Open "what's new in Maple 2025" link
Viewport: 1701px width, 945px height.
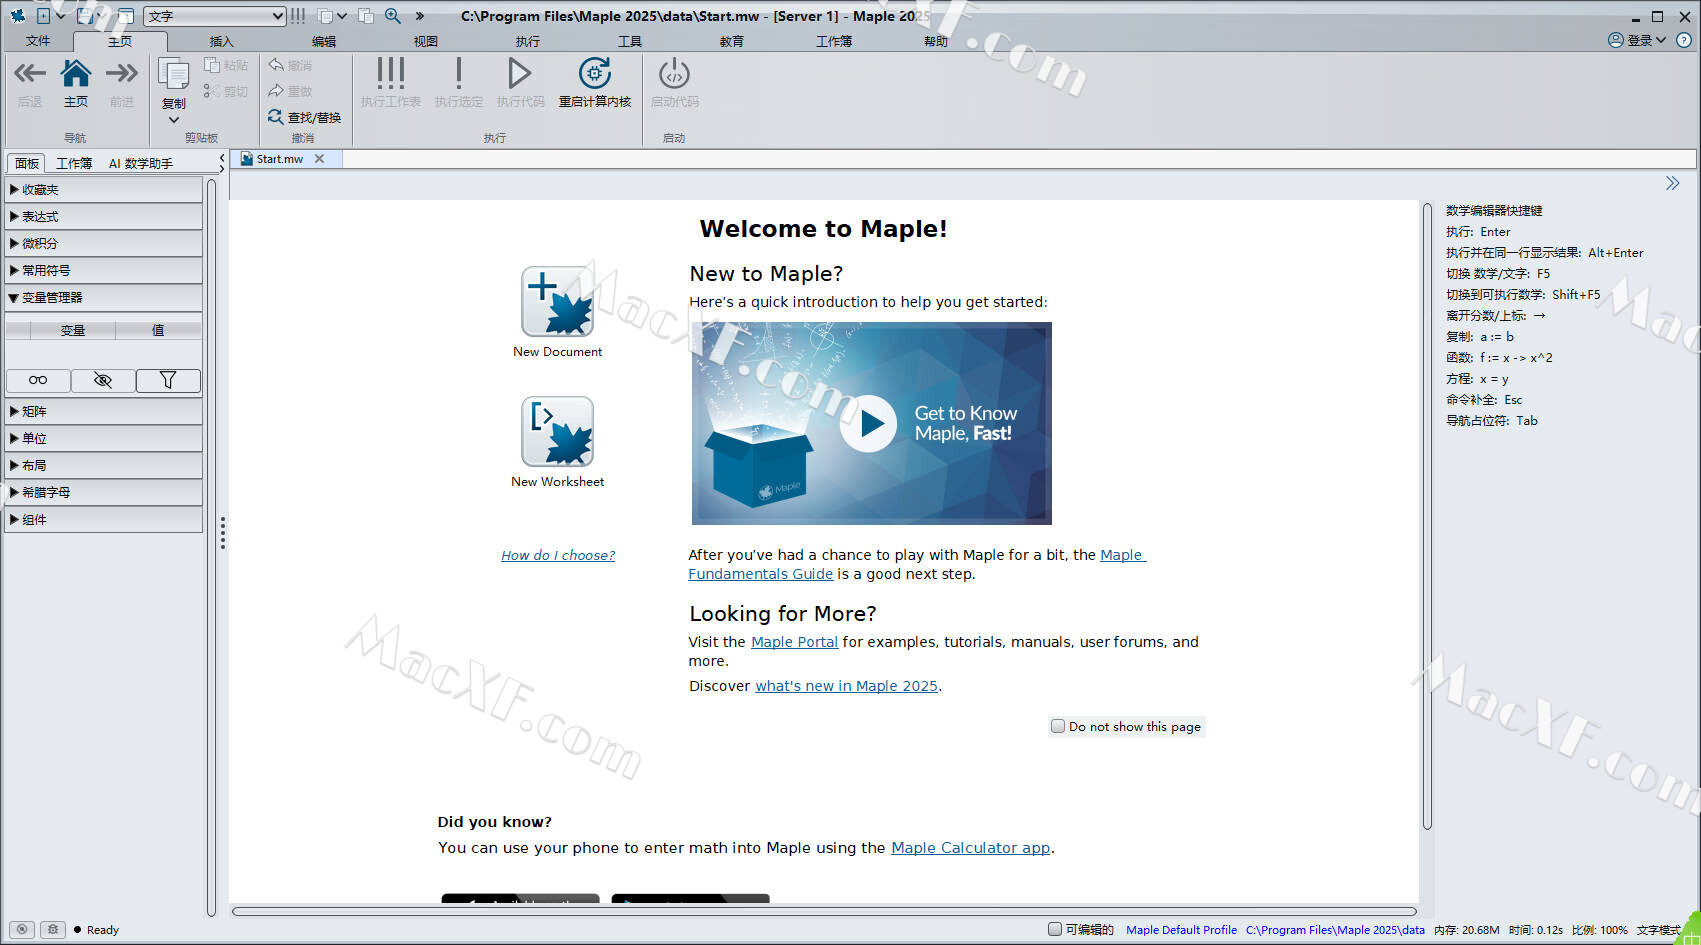click(x=846, y=686)
